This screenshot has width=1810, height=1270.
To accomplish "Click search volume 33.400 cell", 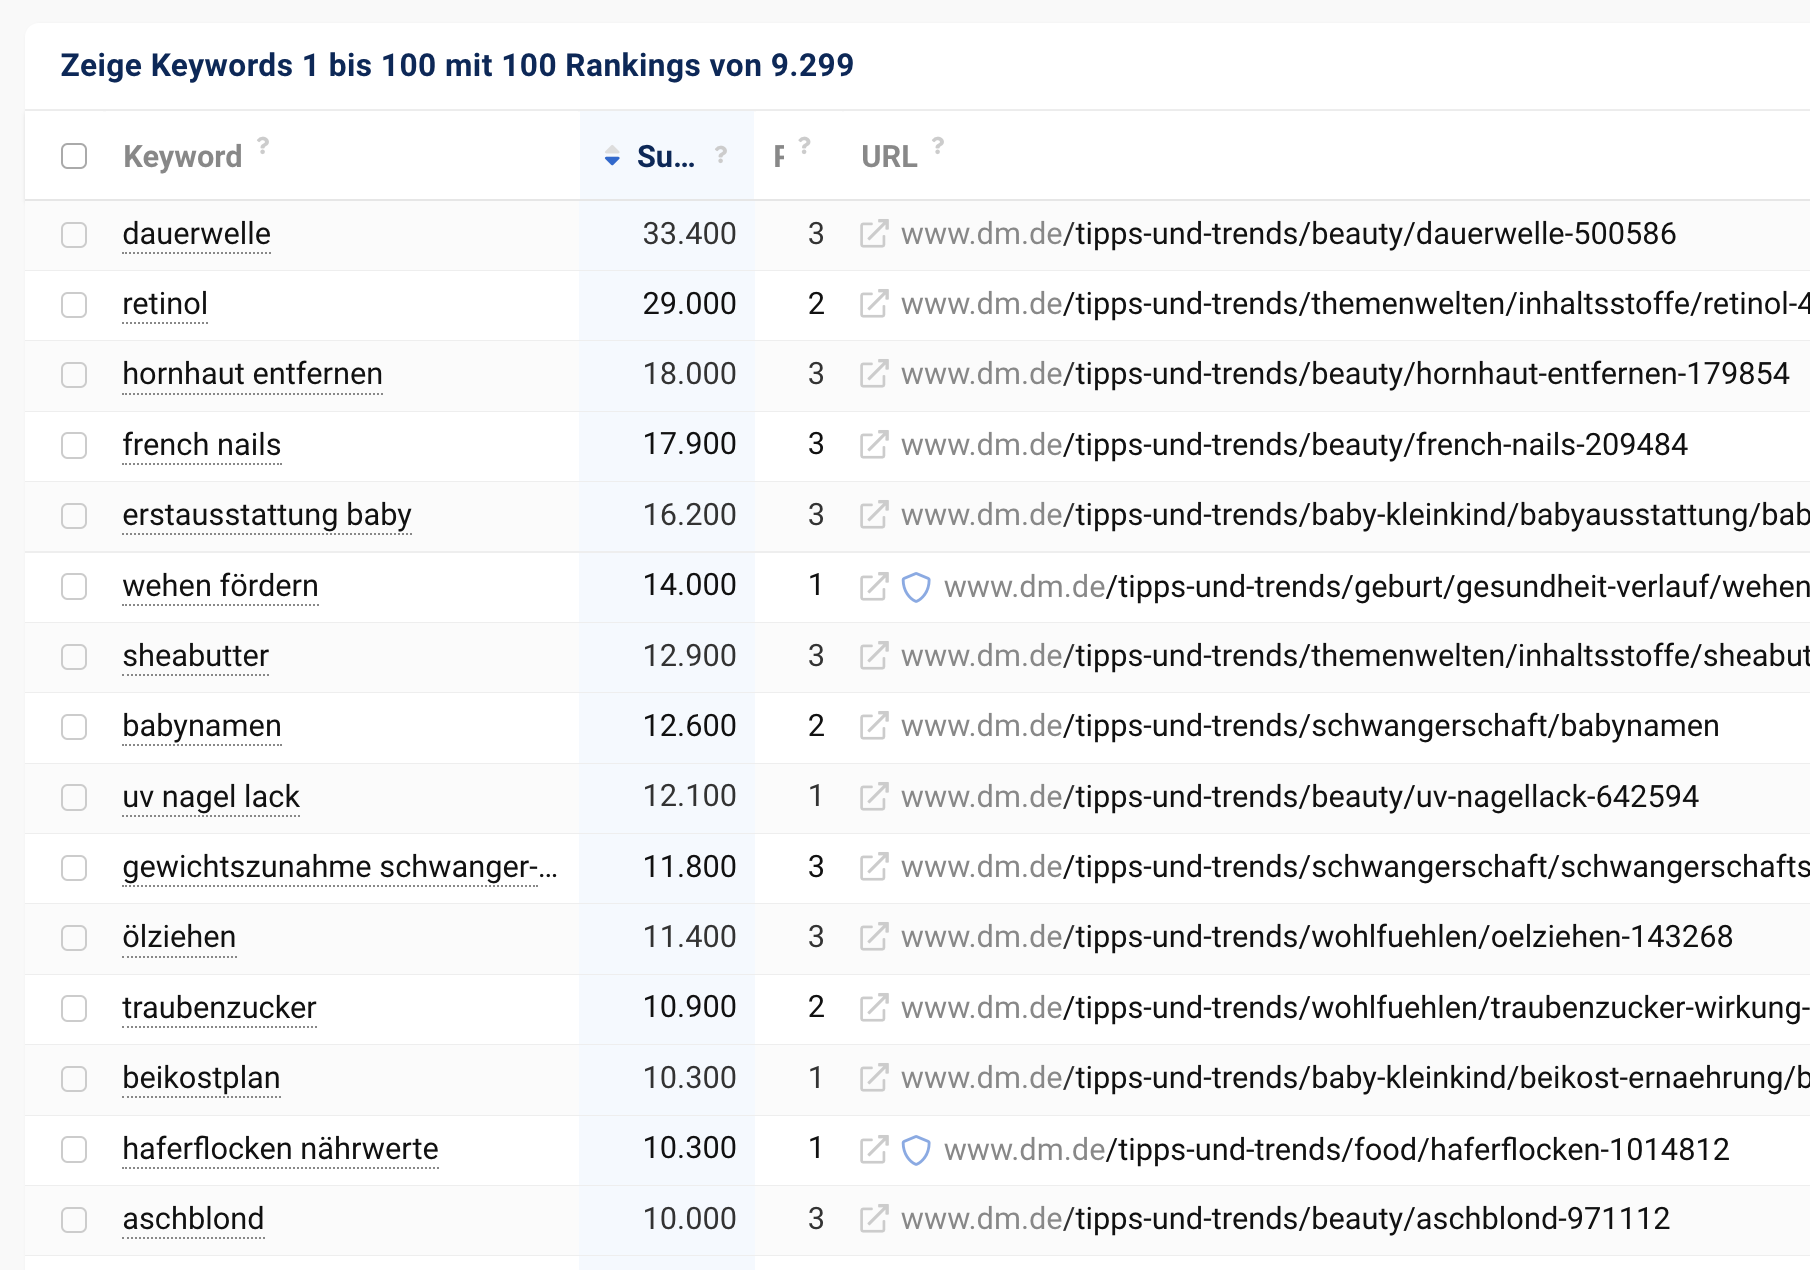I will 666,234.
